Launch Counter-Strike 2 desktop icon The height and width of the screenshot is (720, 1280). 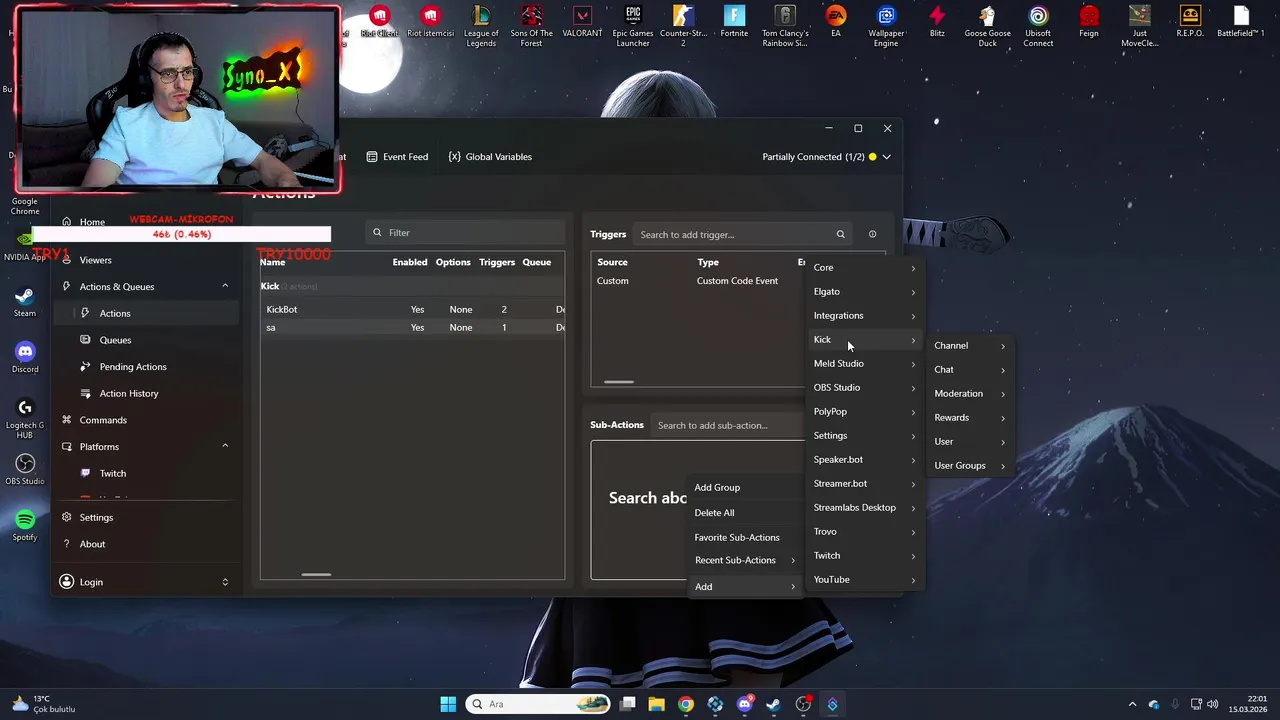click(x=683, y=26)
